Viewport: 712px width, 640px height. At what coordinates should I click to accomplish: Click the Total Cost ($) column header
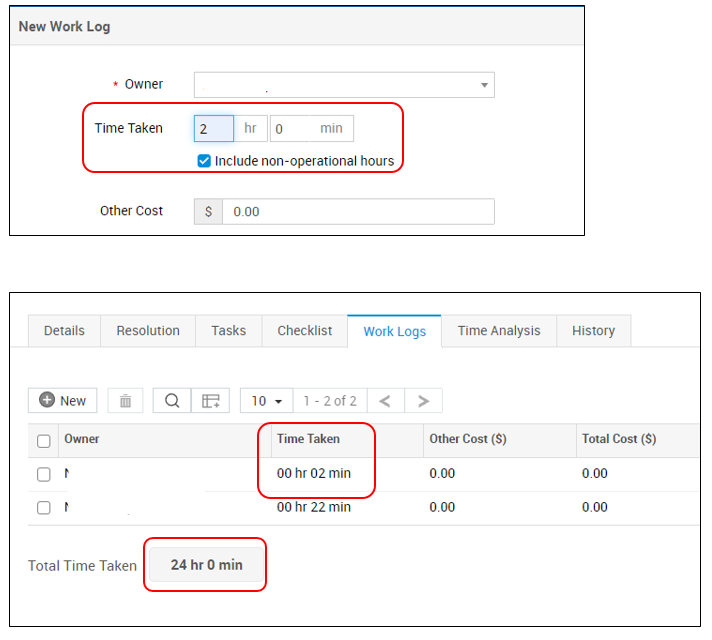(x=619, y=439)
